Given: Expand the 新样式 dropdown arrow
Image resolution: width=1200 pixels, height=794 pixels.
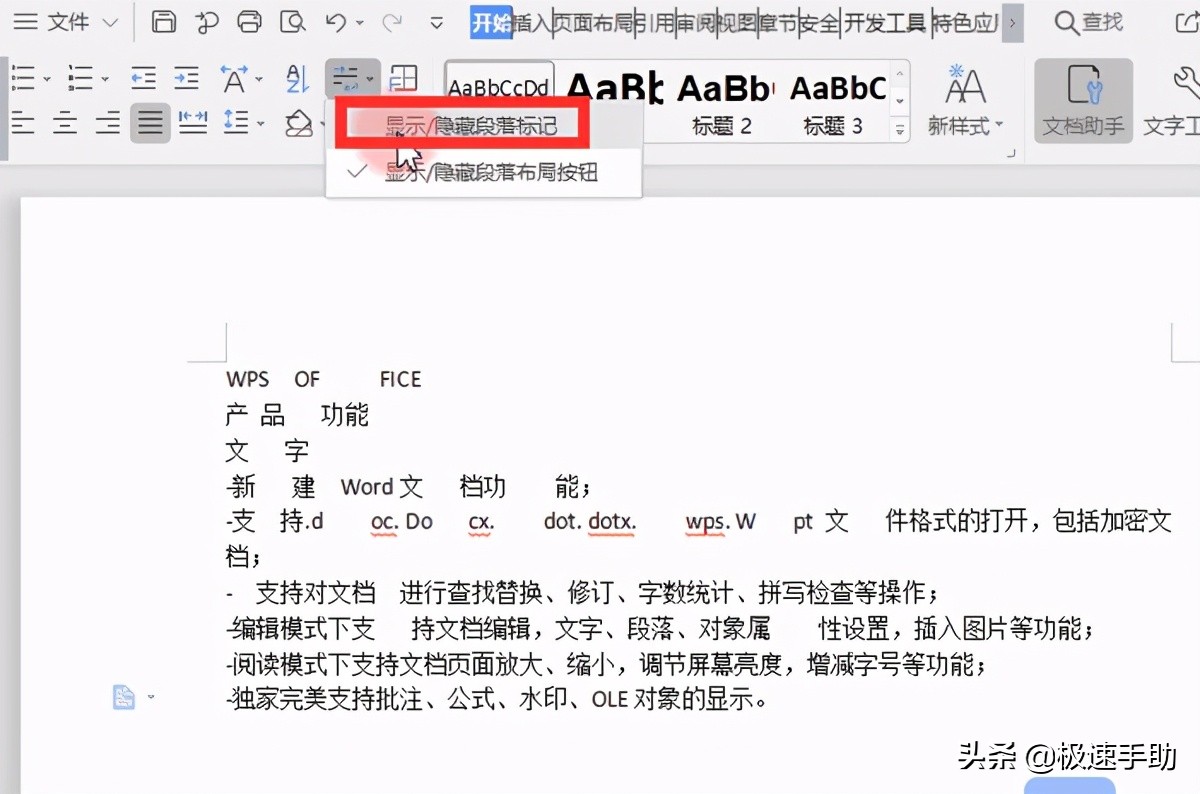Looking at the screenshot, I should click(x=998, y=126).
